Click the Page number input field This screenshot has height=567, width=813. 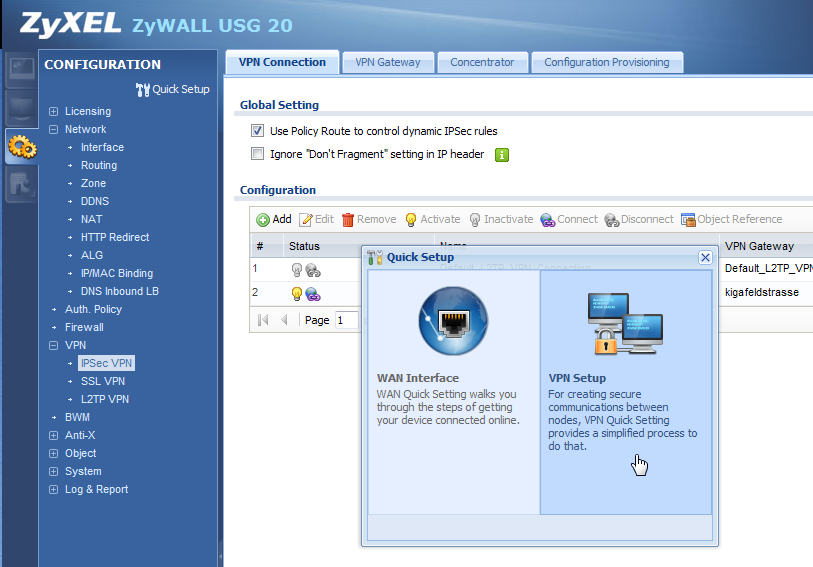(x=346, y=320)
